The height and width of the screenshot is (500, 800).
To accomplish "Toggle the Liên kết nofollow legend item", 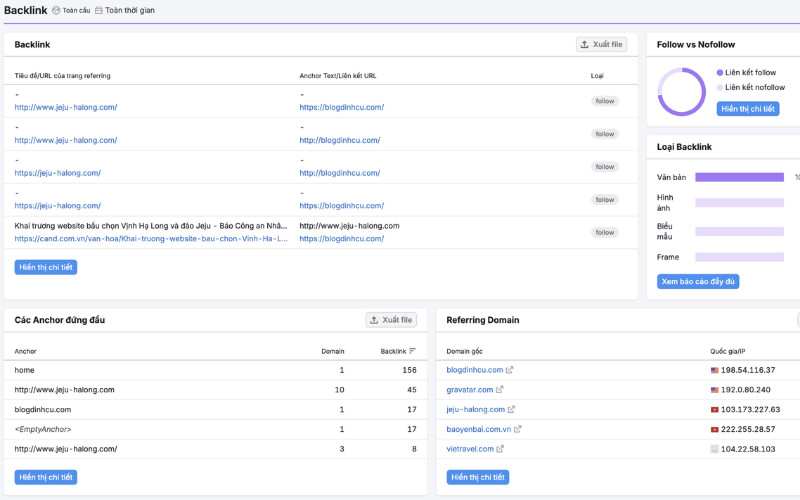I will pos(751,87).
